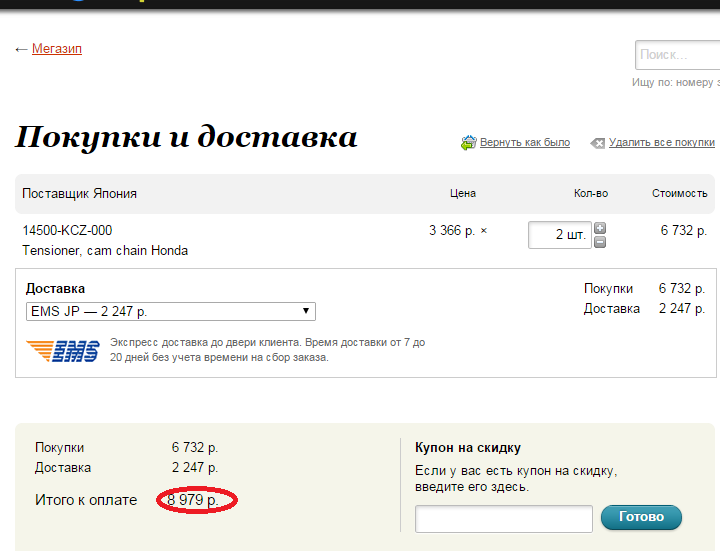Image resolution: width=720 pixels, height=551 pixels.
Task: Click the Готово button
Action: click(x=641, y=517)
